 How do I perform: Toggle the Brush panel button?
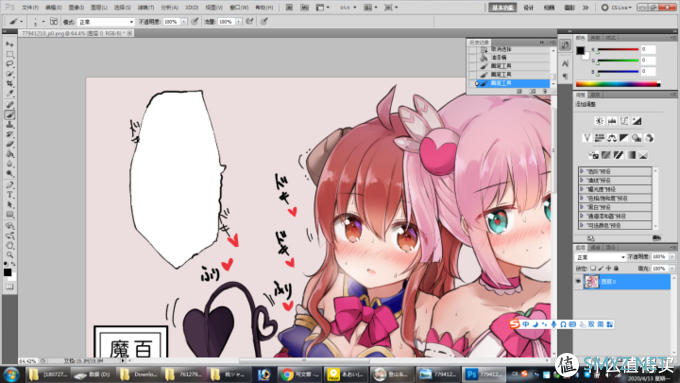(54, 21)
